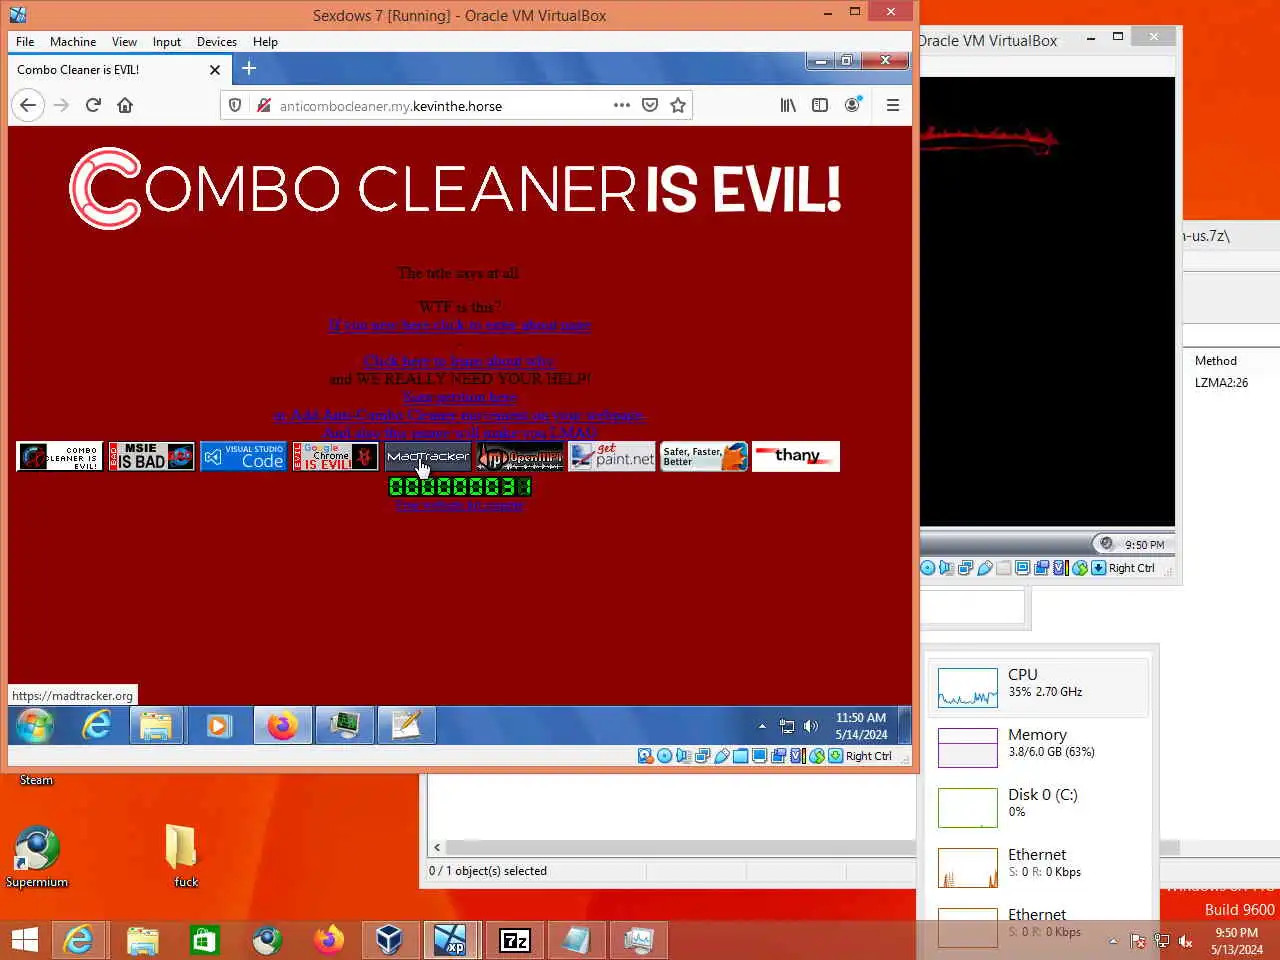Screen dimensions: 1280x960
Task: Open the Help menu
Action: [265, 42]
